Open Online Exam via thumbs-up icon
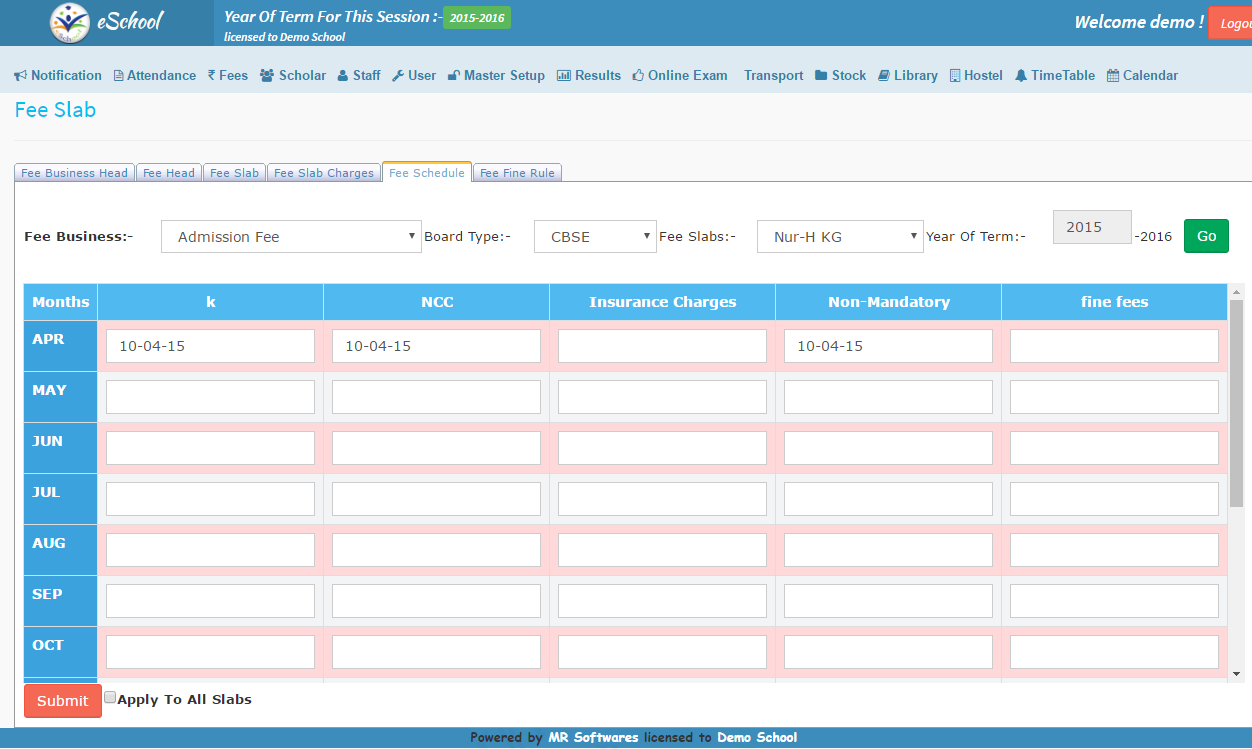The image size is (1252, 749). tap(638, 76)
